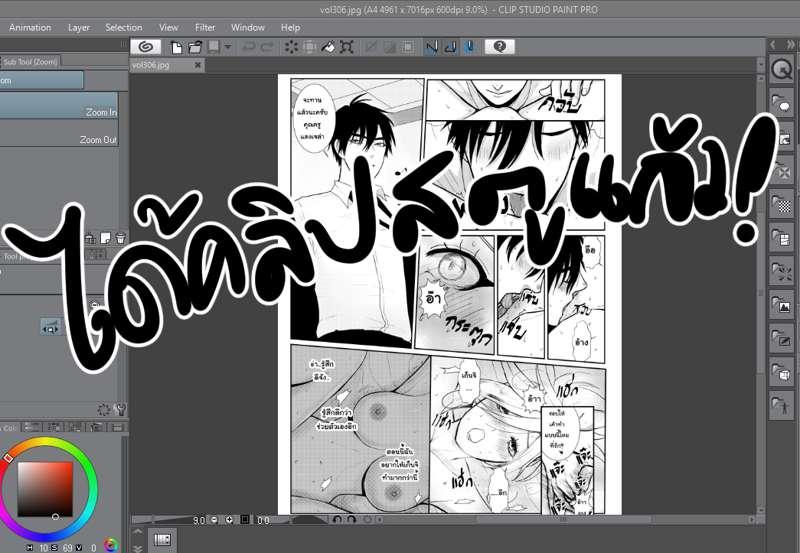Image resolution: width=800 pixels, height=553 pixels.
Task: Click the Scale/Rotate transform icon
Action: [347, 47]
